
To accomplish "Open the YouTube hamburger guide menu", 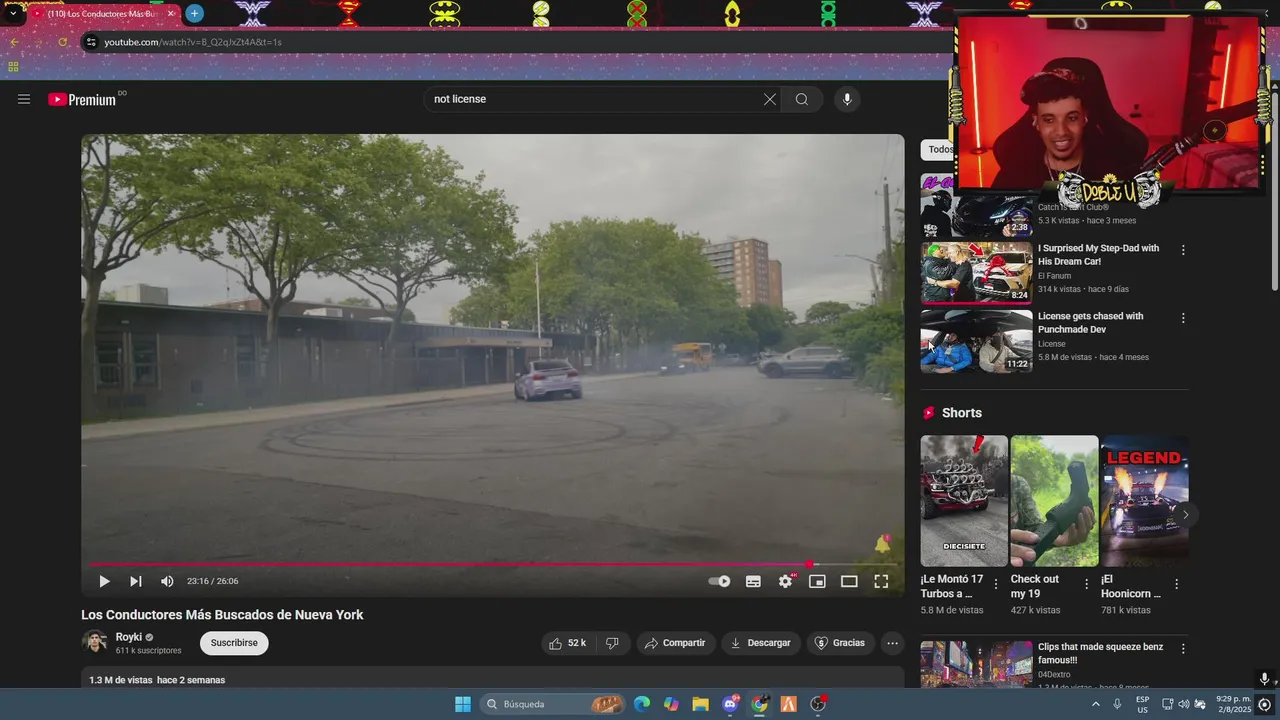I will 24,99.
